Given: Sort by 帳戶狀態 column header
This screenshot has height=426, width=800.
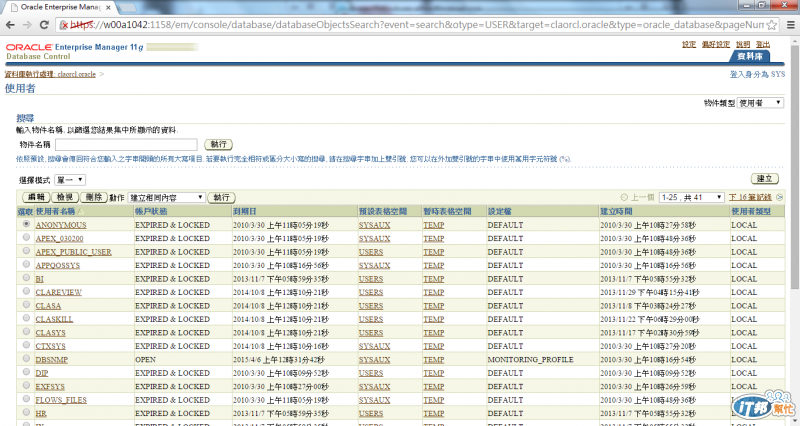Looking at the screenshot, I should pyautogui.click(x=151, y=211).
